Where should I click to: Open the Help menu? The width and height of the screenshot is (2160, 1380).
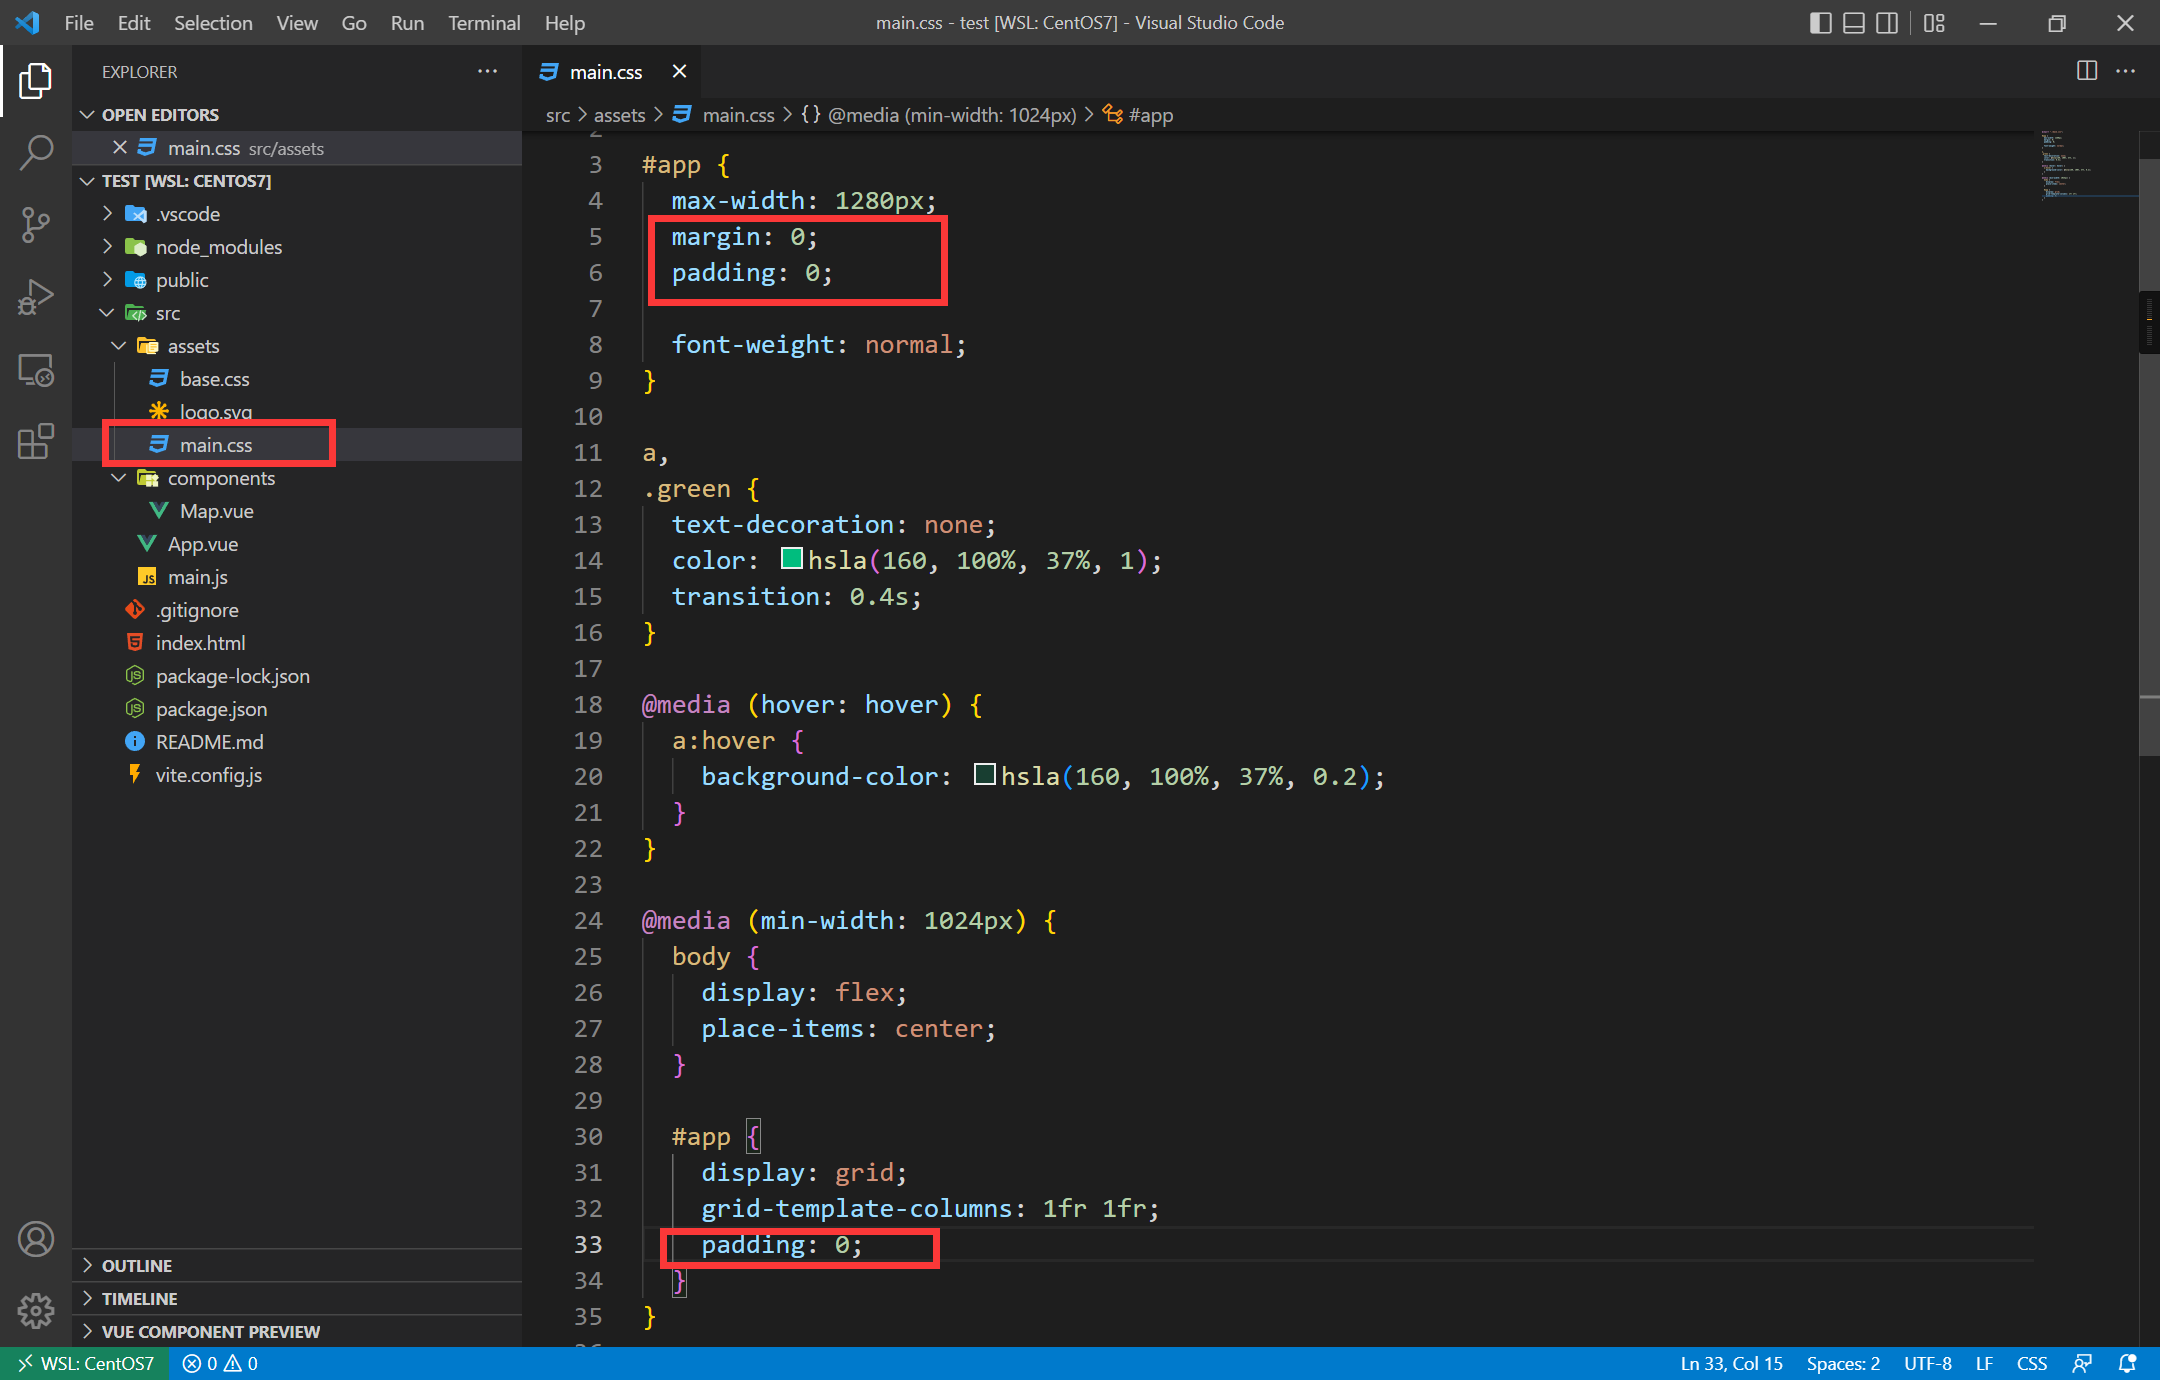point(564,23)
